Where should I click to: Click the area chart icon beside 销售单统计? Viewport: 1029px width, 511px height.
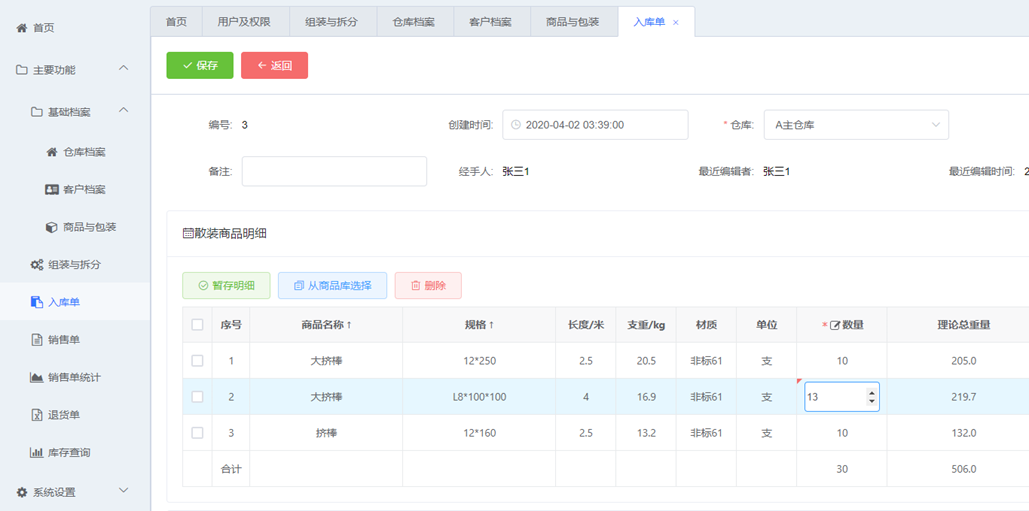pos(37,378)
